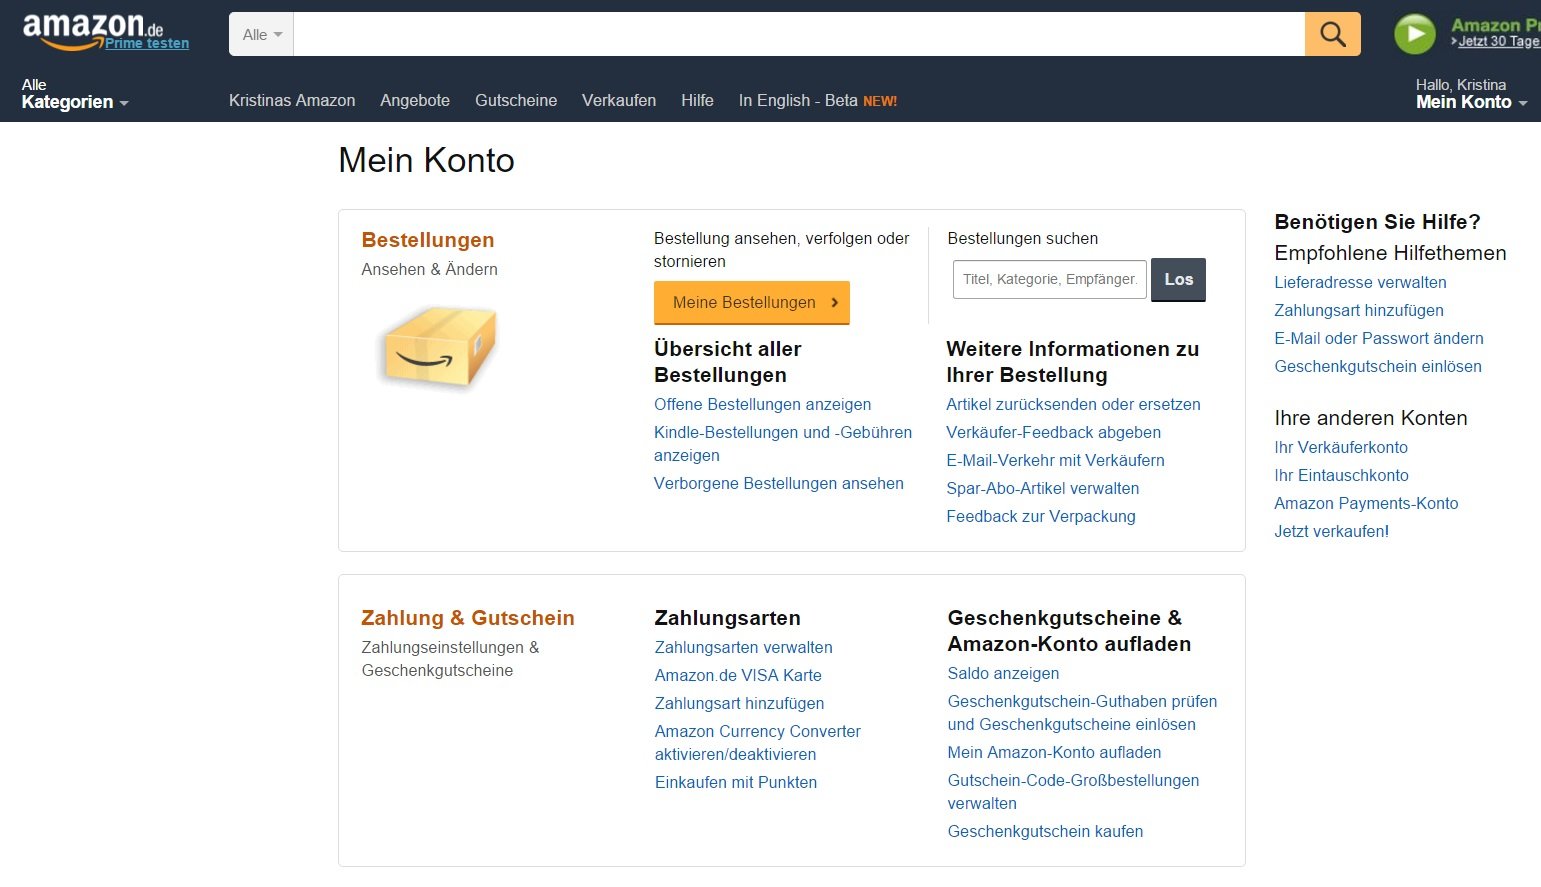Open Verkaufen in navigation bar

click(x=619, y=100)
